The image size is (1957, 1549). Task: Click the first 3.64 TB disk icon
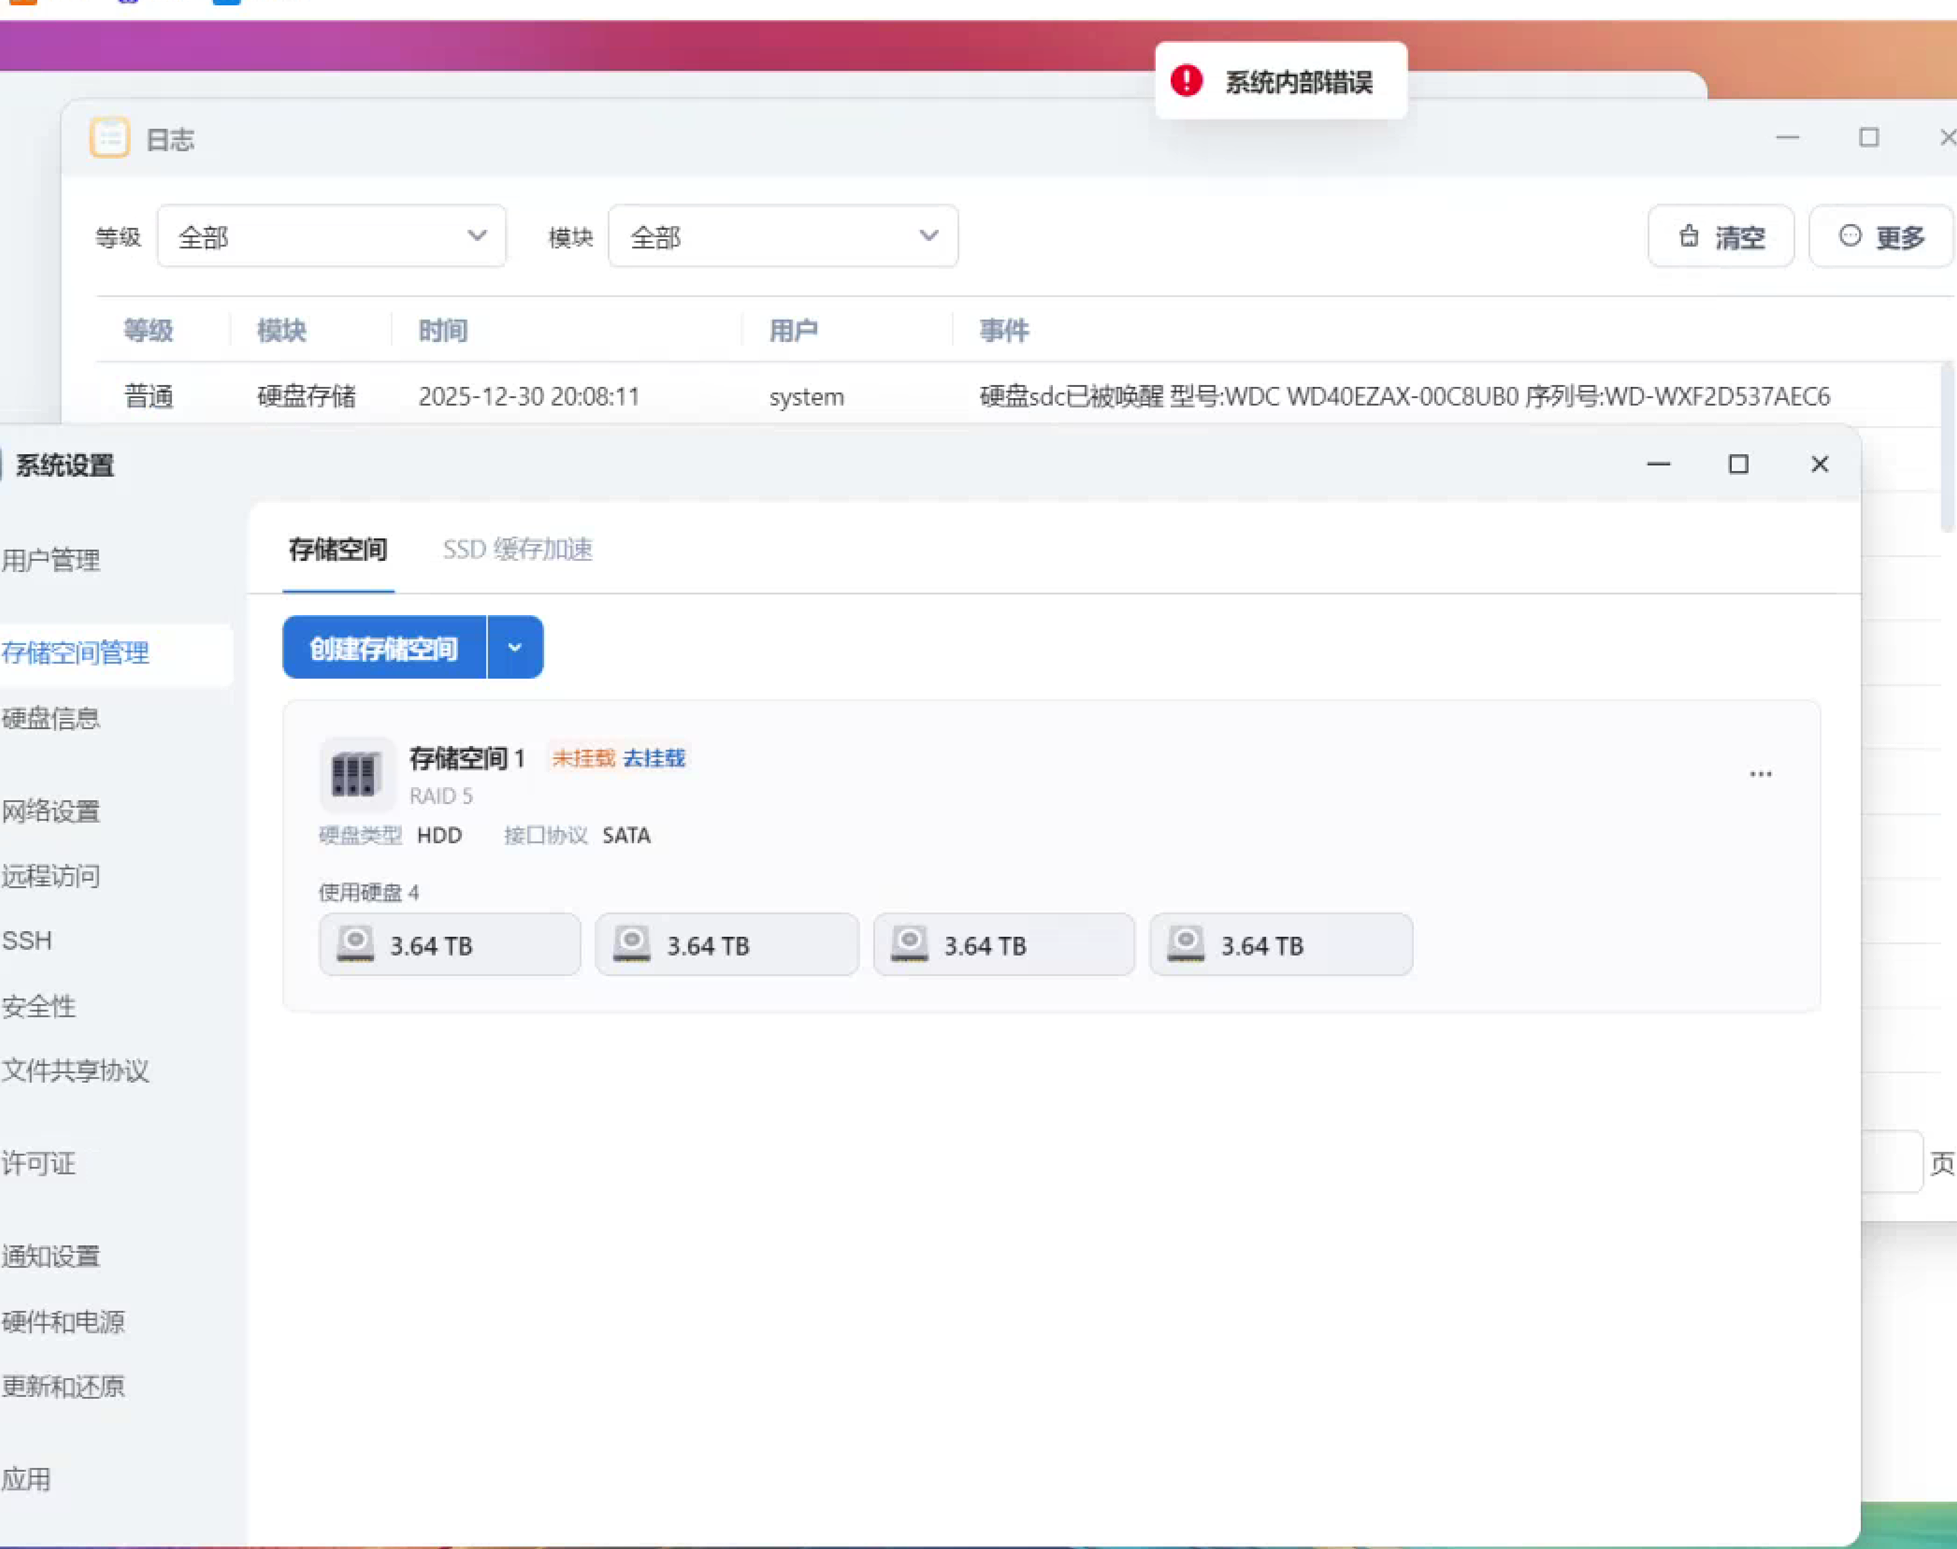tap(355, 944)
